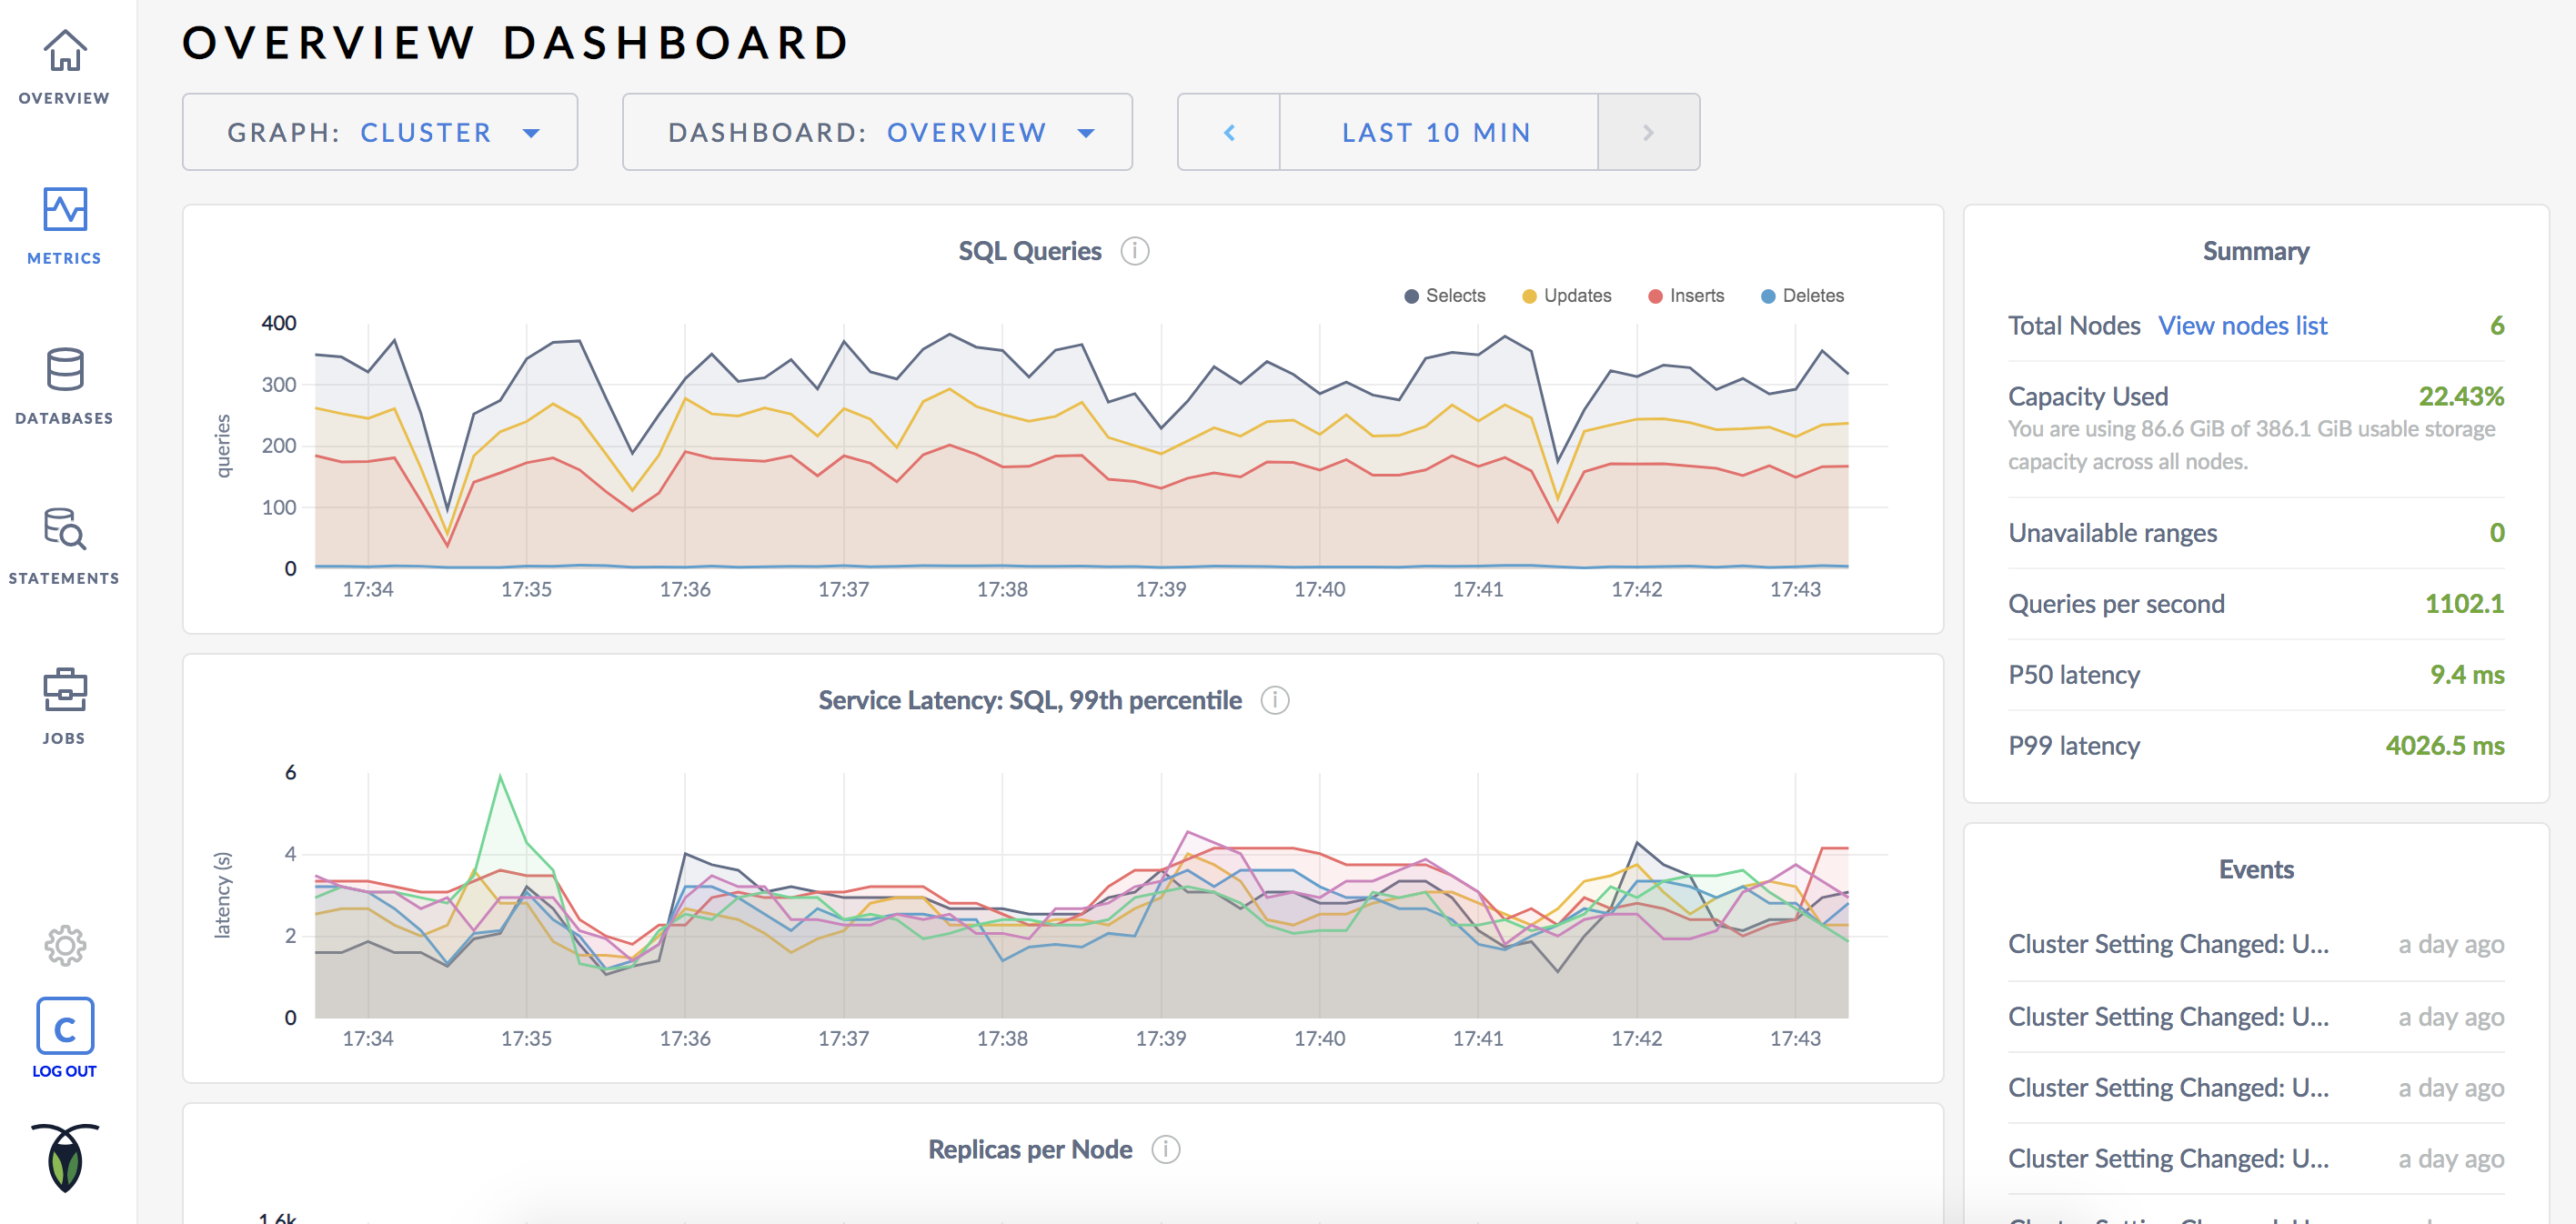This screenshot has height=1224, width=2576.
Task: Hide the Updates series from the chart
Action: [1566, 296]
